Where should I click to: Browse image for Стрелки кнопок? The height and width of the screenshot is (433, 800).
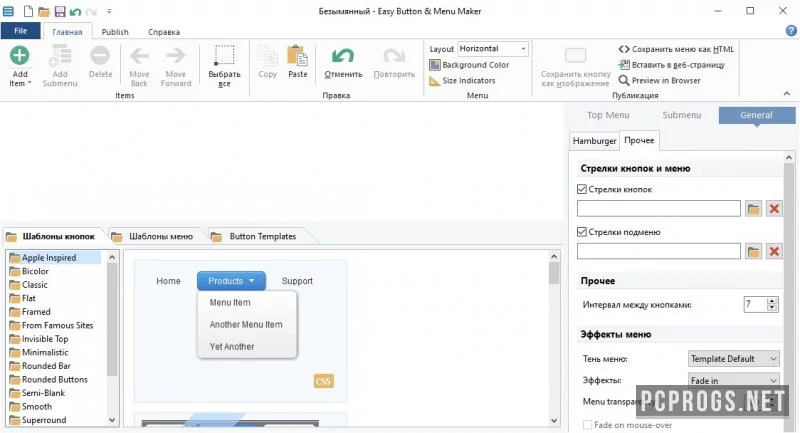coord(754,209)
